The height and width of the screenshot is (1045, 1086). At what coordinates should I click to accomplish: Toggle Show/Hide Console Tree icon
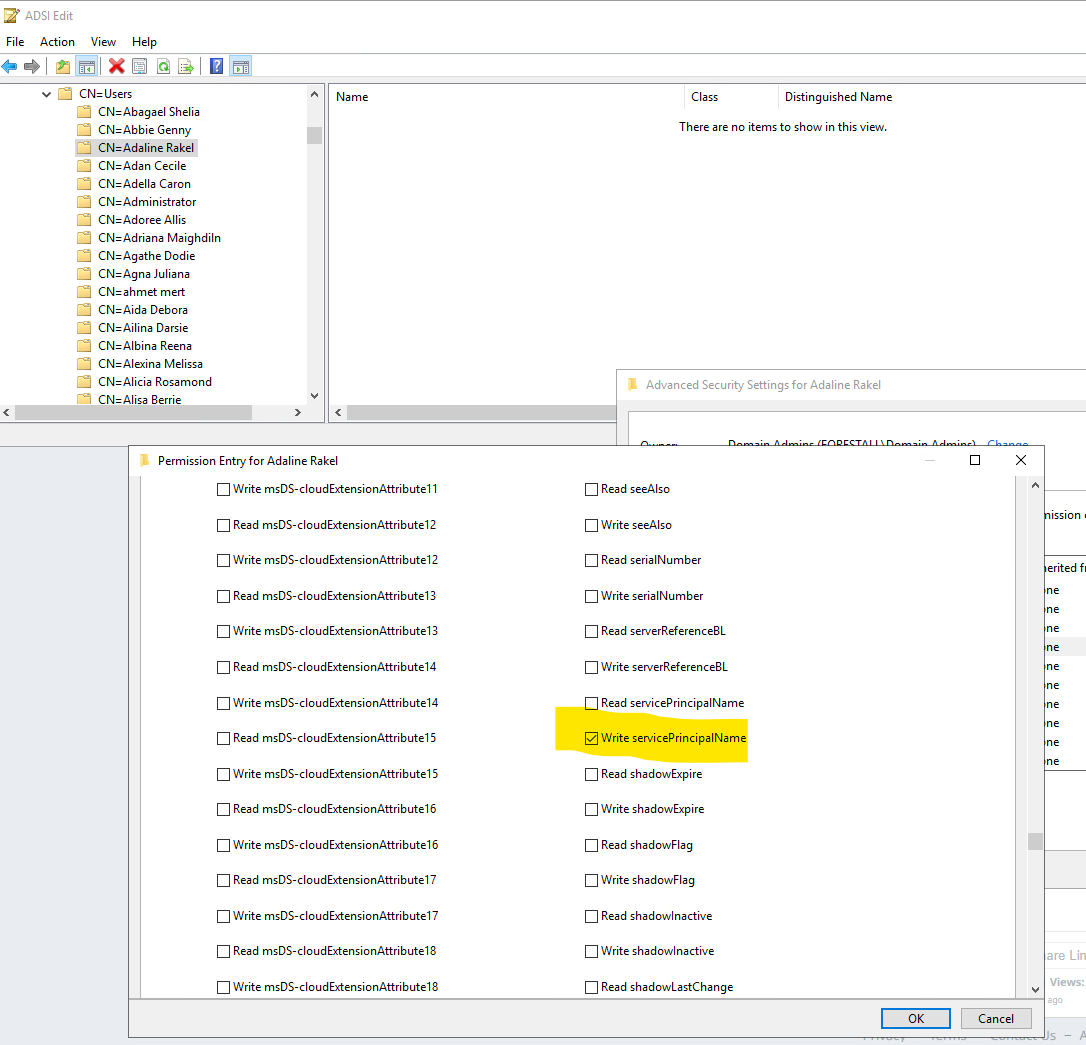[x=87, y=67]
